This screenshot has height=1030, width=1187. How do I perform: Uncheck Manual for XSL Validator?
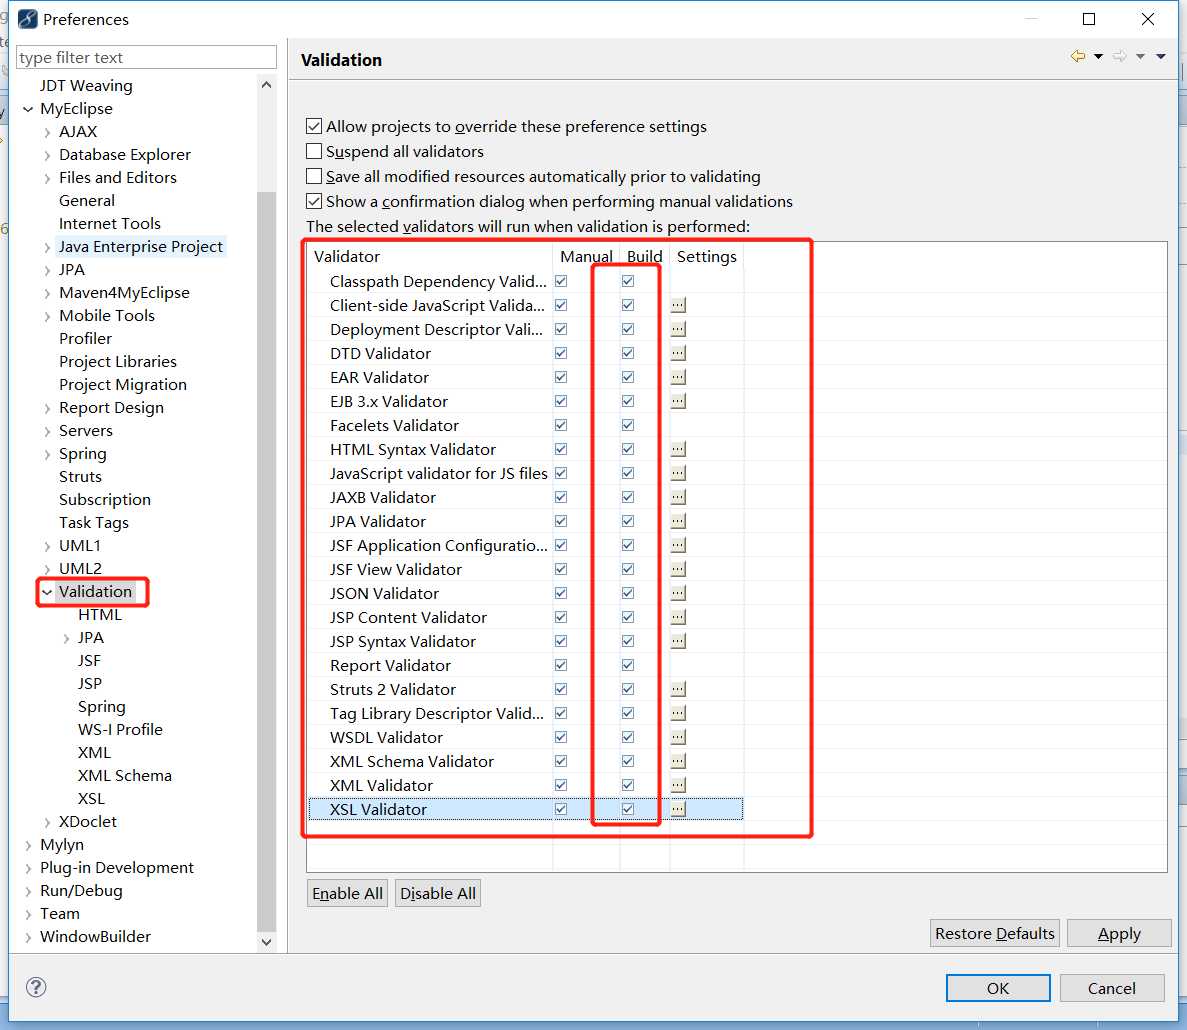pos(561,809)
